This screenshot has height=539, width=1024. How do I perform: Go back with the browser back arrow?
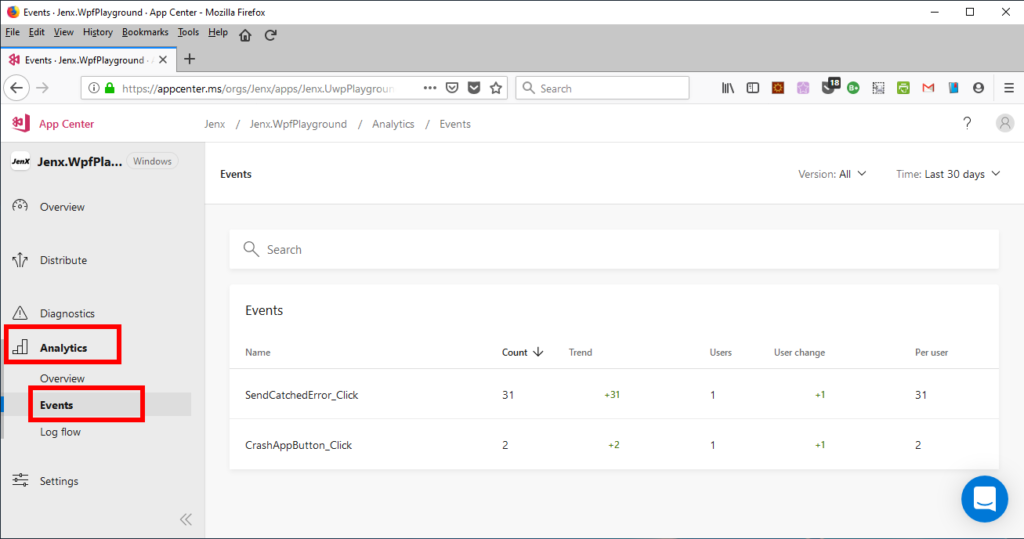(16, 88)
